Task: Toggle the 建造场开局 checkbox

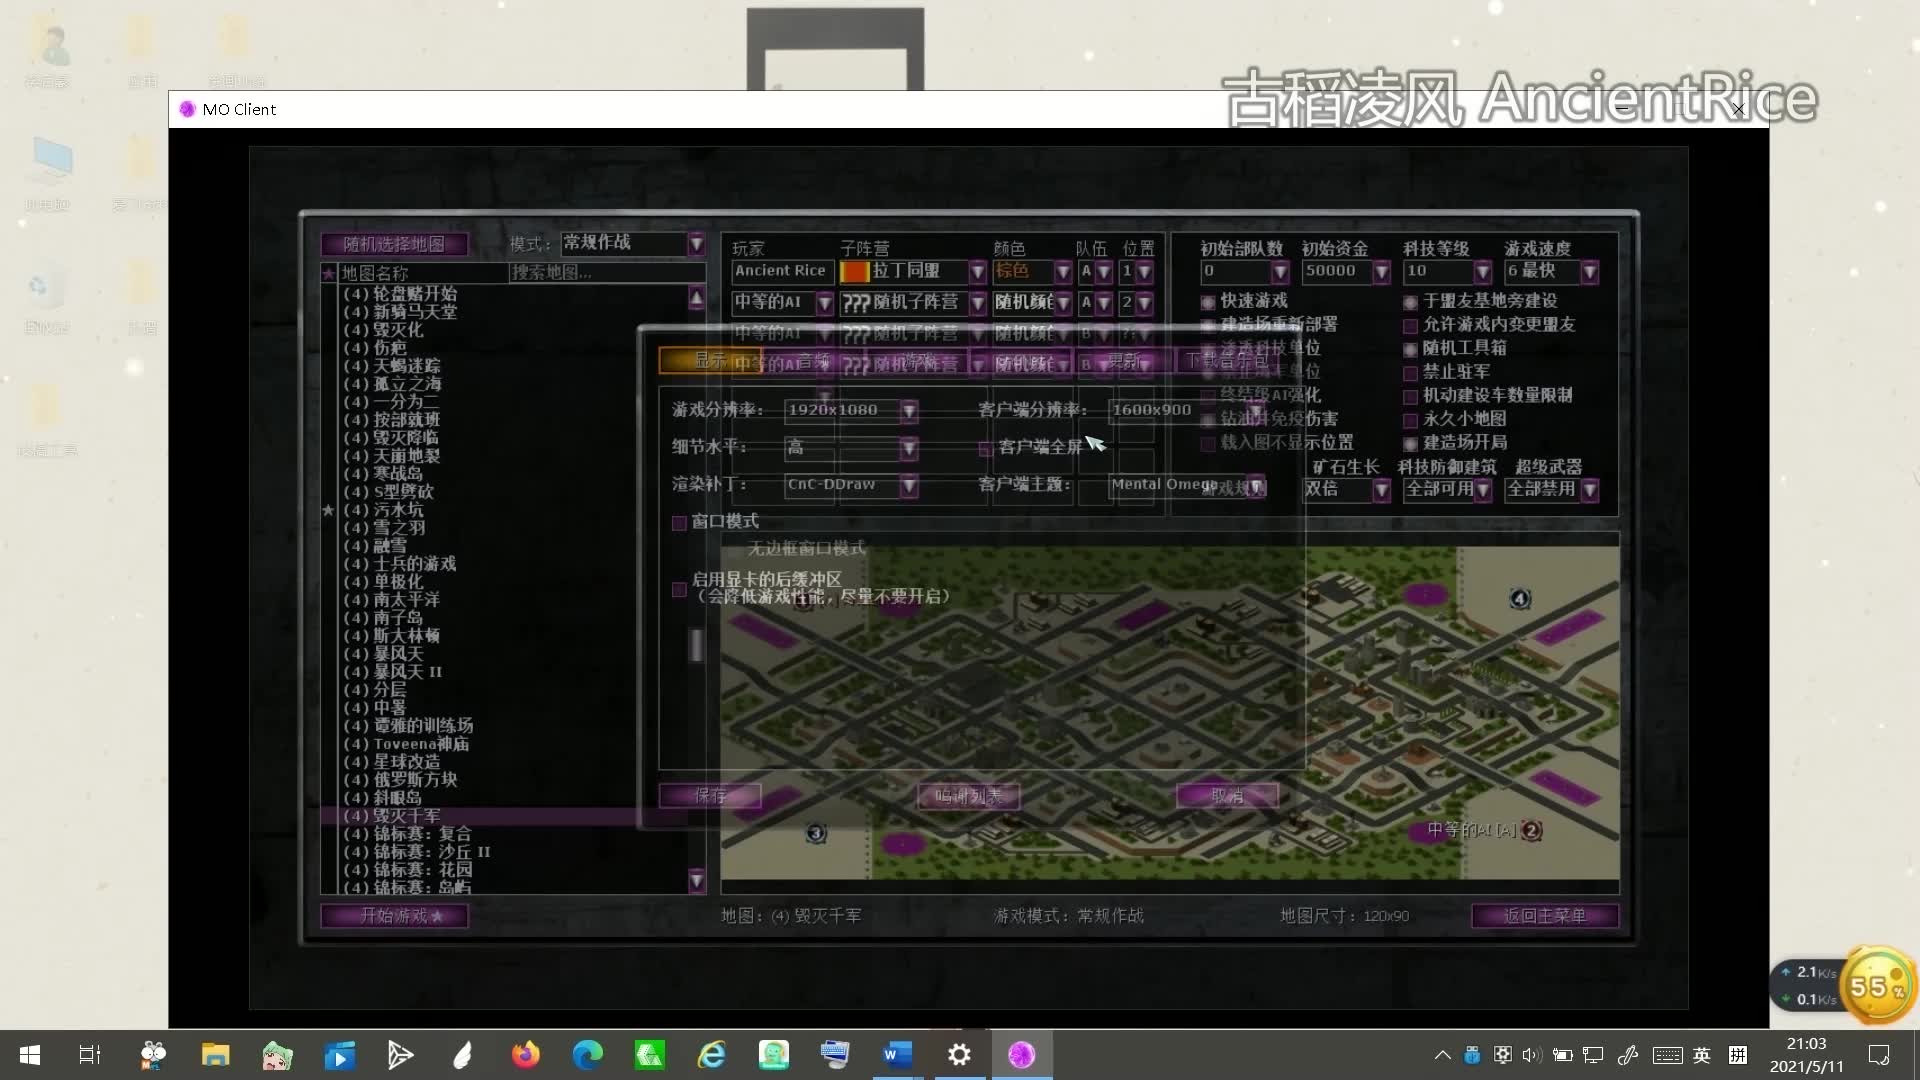Action: pyautogui.click(x=1410, y=444)
